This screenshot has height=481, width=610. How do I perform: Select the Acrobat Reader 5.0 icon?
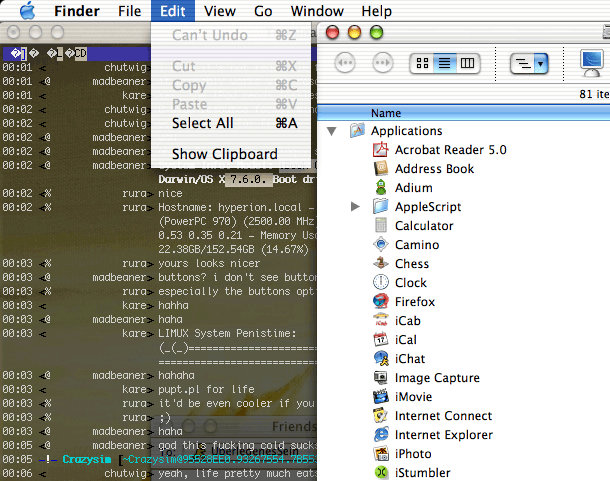(381, 149)
